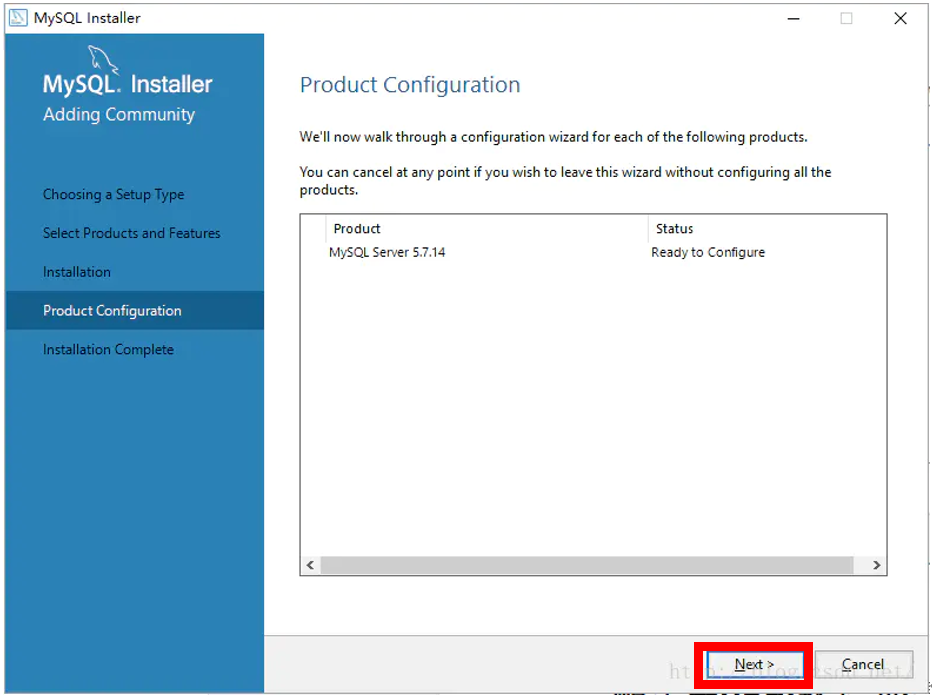Click the Ready to Configure status text

coord(708,252)
